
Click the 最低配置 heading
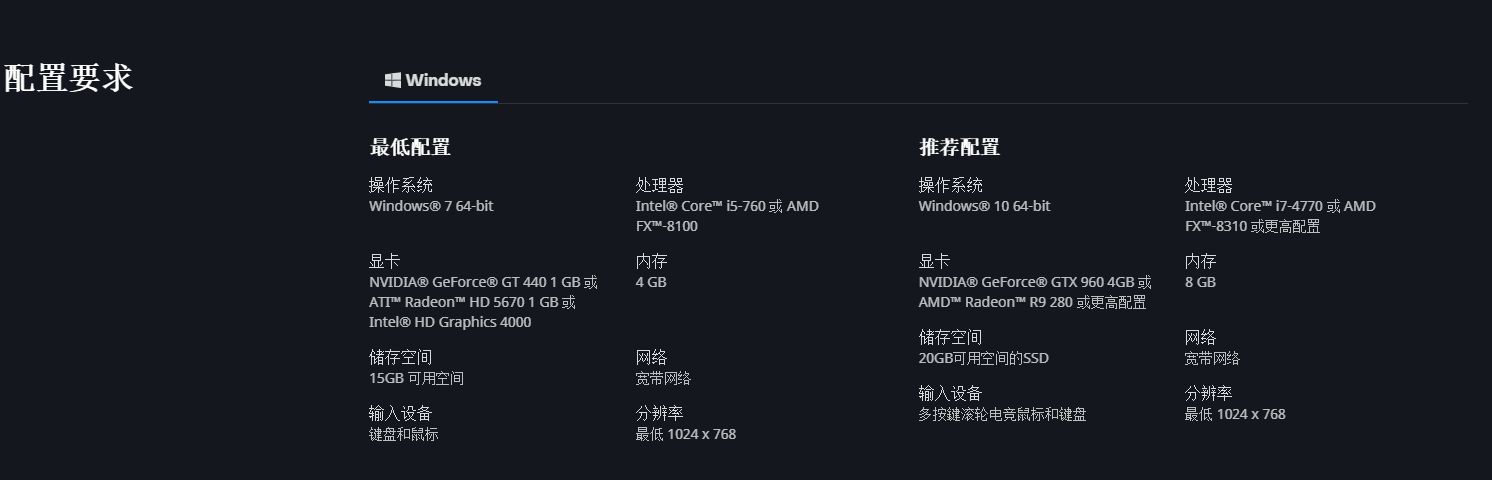tap(410, 148)
